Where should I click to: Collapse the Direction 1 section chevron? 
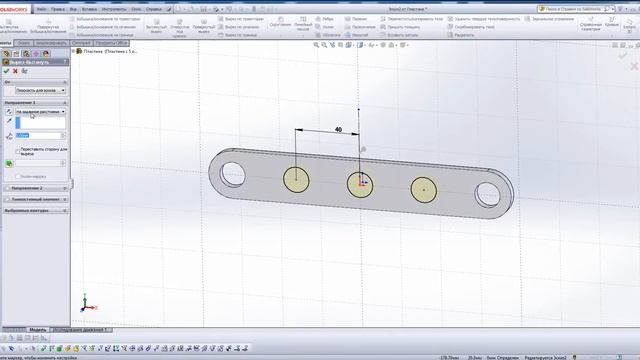[x=65, y=103]
